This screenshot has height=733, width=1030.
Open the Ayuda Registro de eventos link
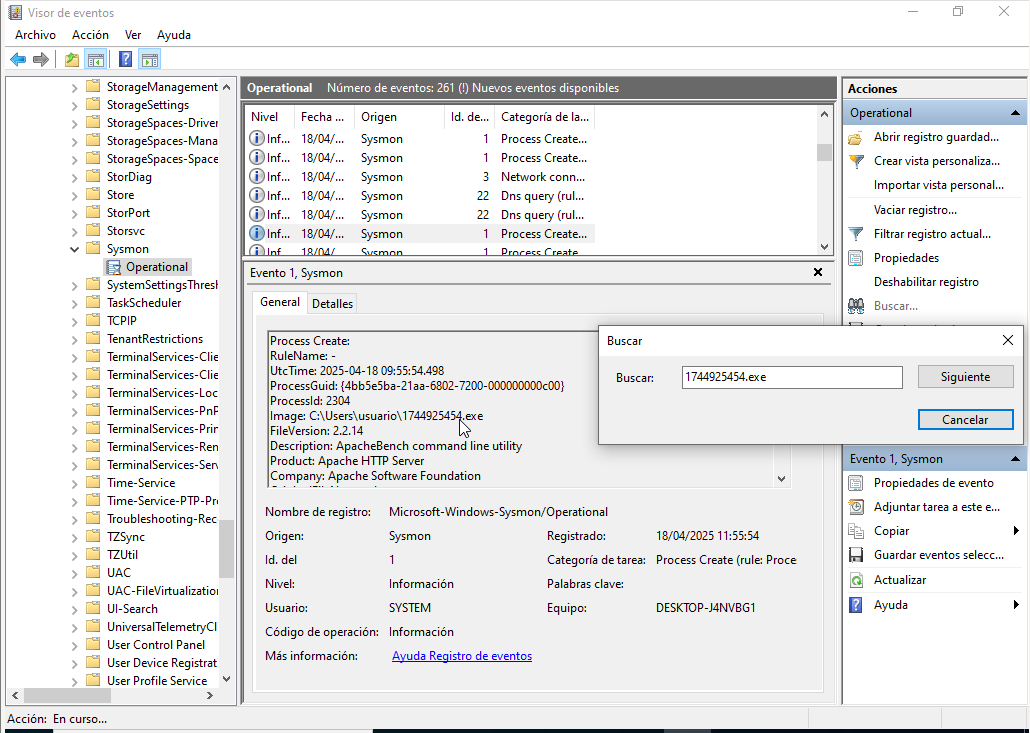462,656
